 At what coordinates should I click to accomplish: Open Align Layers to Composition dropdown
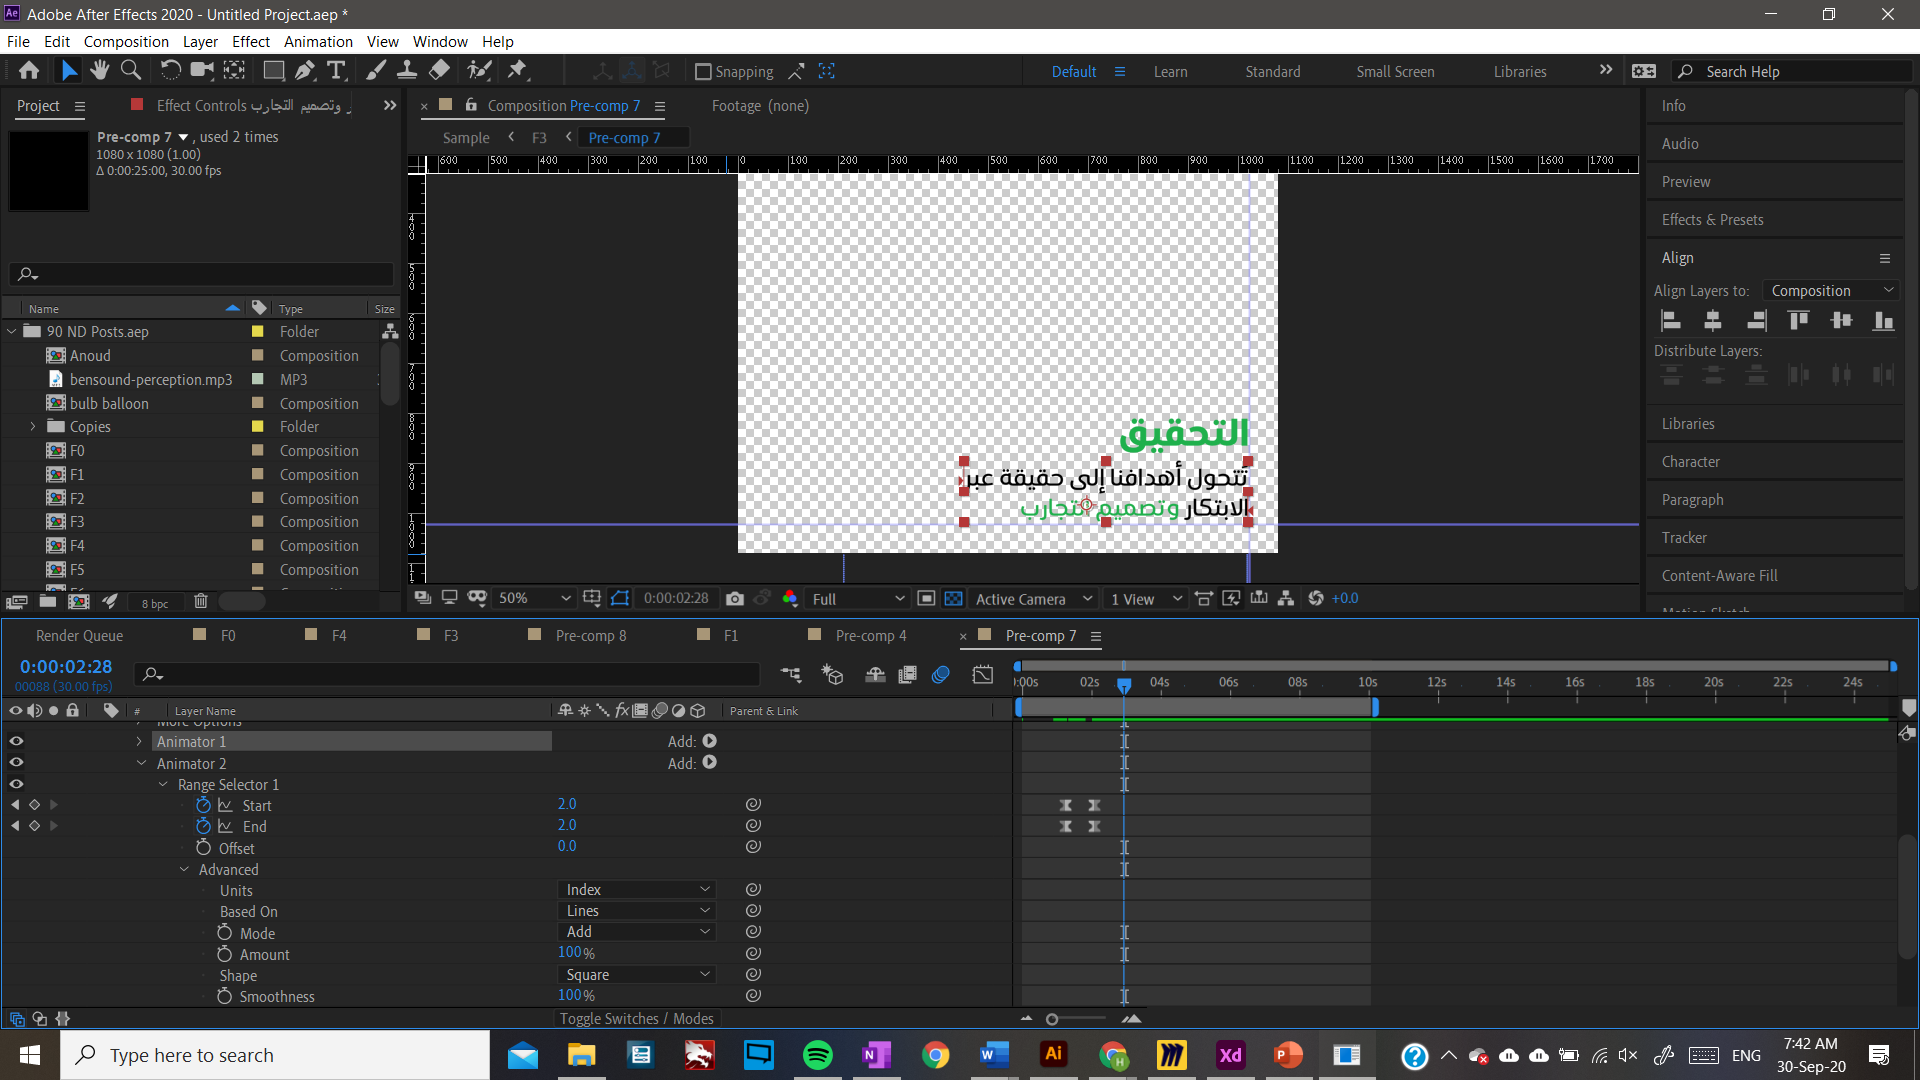pos(1832,291)
